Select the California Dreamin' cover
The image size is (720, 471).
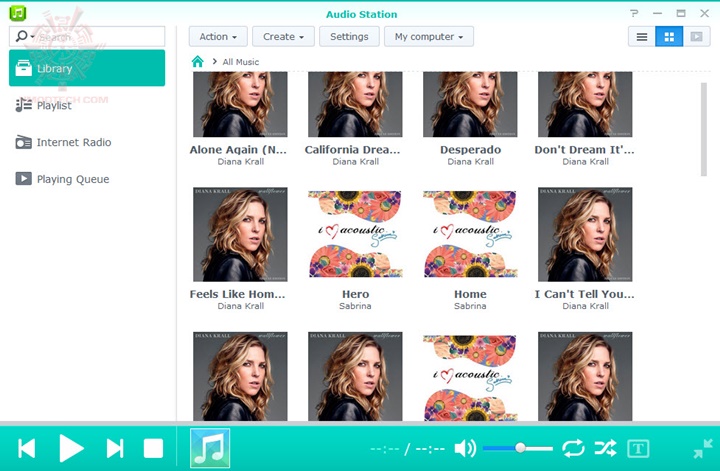coord(355,104)
